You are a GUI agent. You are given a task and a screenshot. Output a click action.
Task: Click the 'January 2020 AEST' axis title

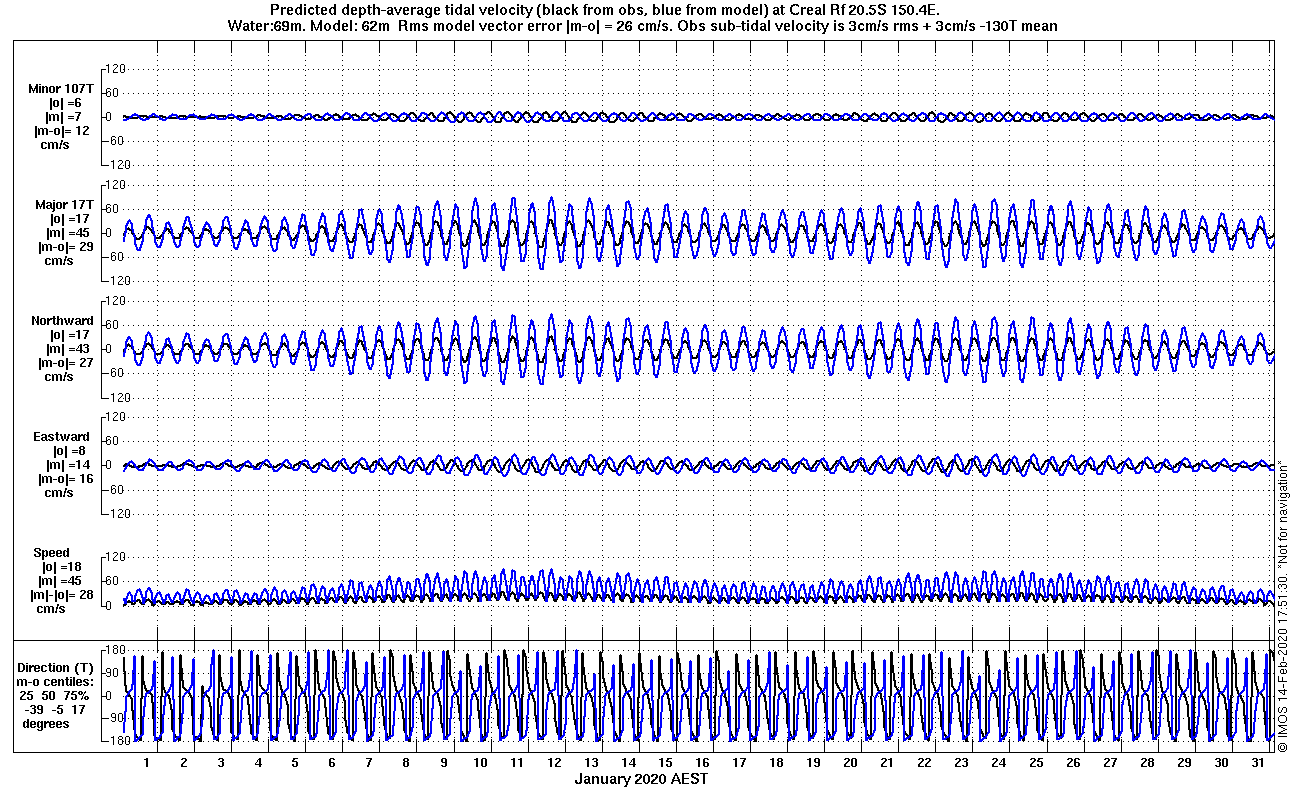coord(642,779)
